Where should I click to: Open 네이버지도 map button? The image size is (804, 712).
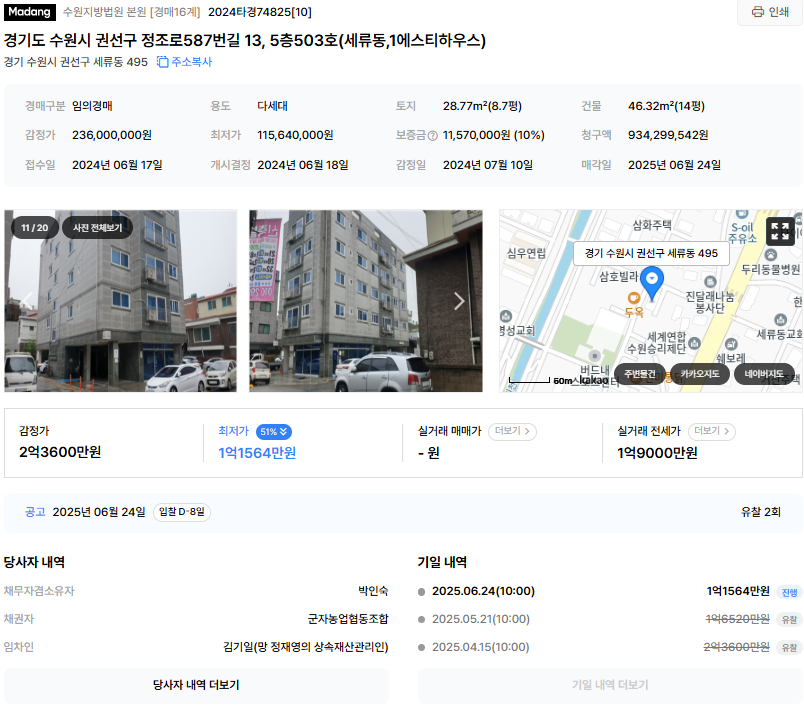coord(763,374)
